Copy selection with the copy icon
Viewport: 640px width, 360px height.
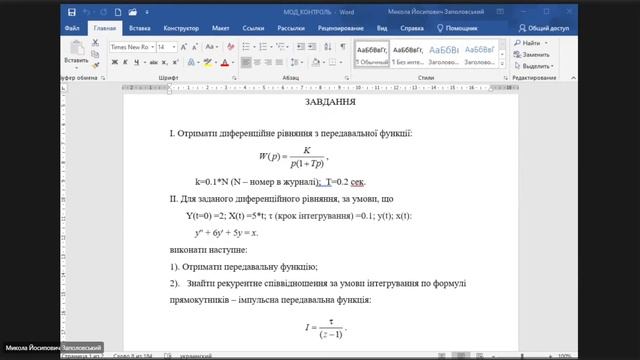[96, 54]
